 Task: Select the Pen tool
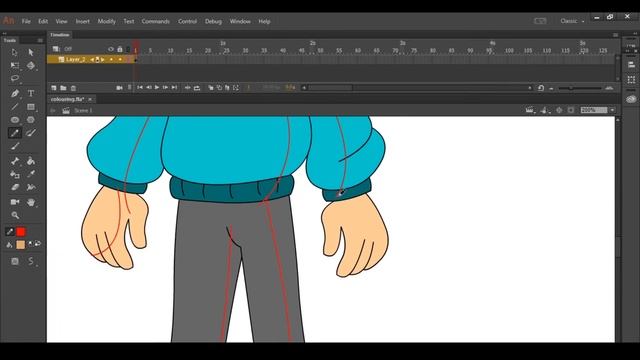click(x=15, y=93)
